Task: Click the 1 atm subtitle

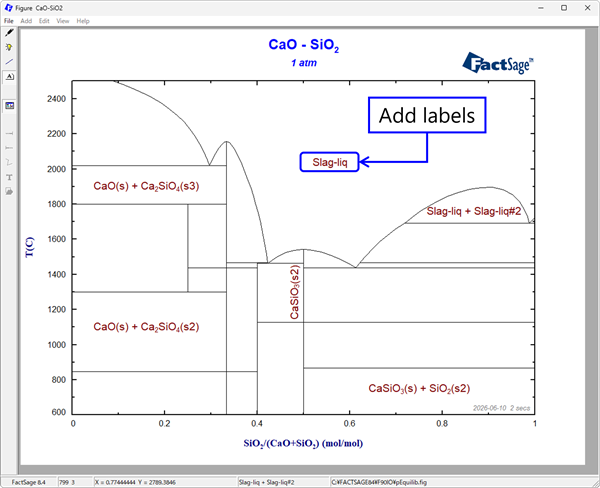Action: 304,63
